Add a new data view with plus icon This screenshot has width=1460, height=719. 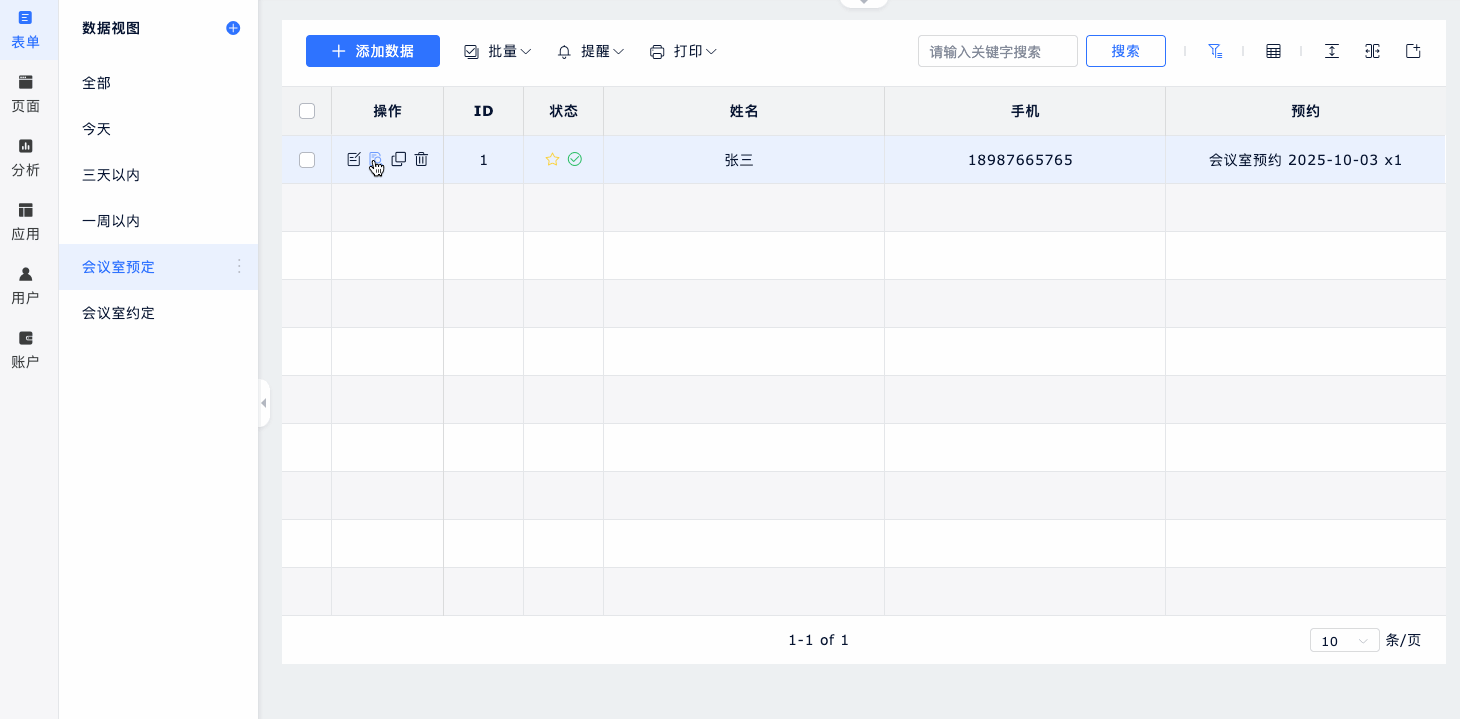click(233, 28)
